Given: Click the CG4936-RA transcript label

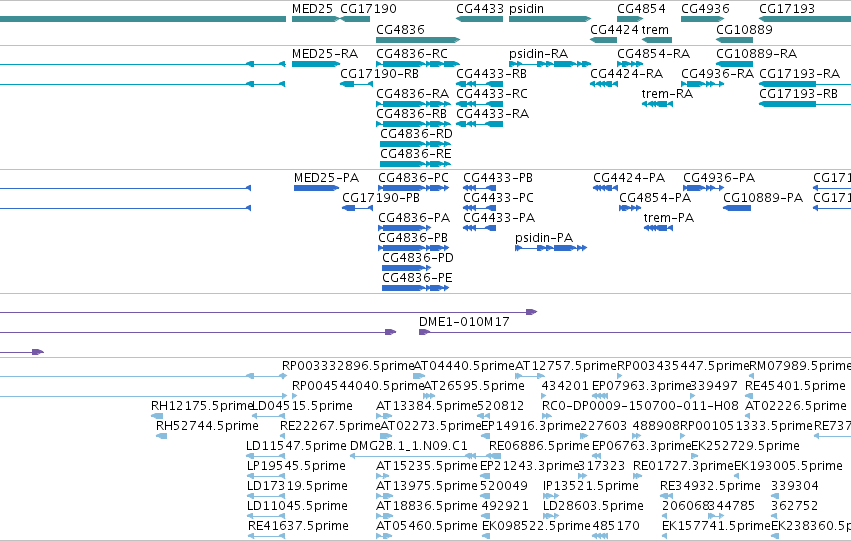Looking at the screenshot, I should (717, 74).
